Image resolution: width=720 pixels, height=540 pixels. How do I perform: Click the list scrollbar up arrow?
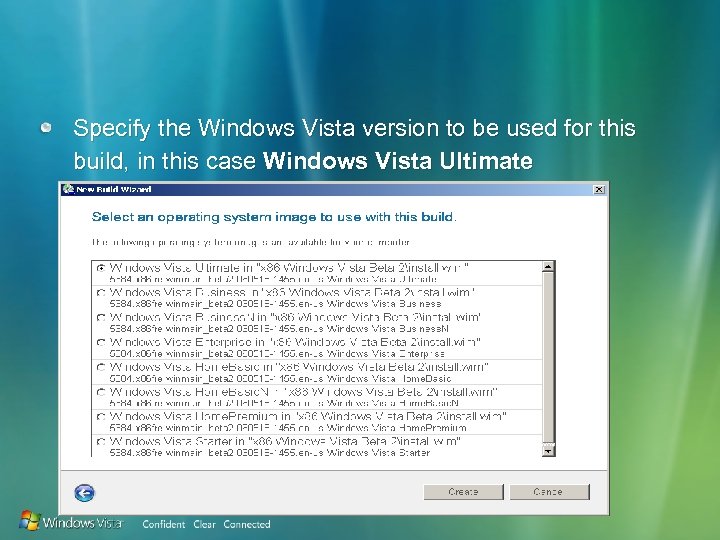click(x=548, y=266)
